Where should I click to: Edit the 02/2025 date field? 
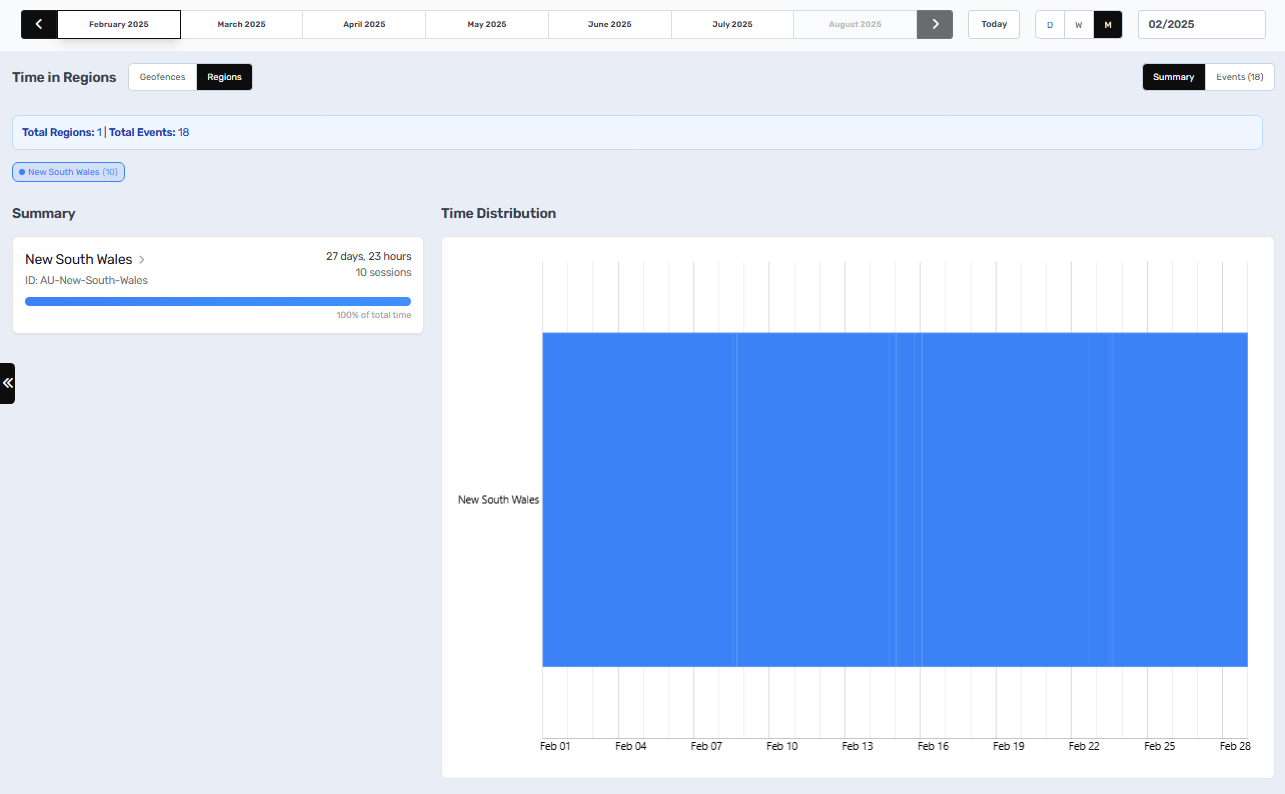(x=1202, y=24)
